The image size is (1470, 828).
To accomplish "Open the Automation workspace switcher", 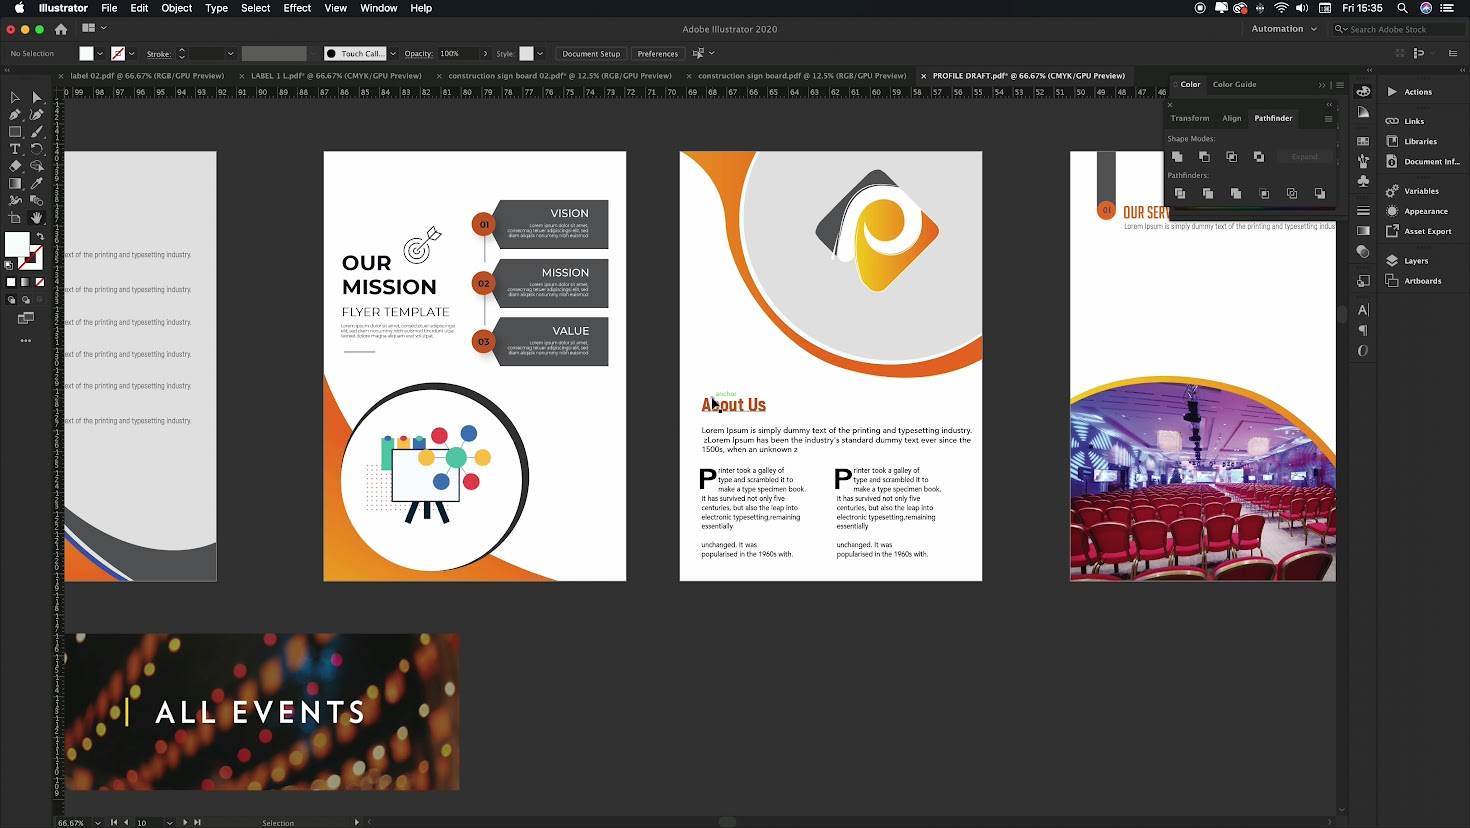I will (1284, 29).
